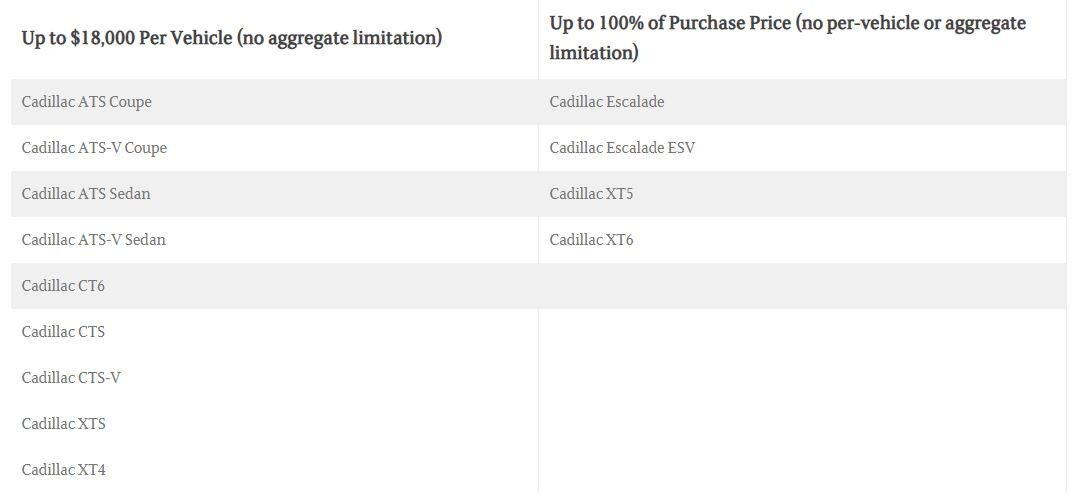Screen dimensions: 1074x502
Task: Select Cadillac Escalade ESV text
Action: pos(622,148)
